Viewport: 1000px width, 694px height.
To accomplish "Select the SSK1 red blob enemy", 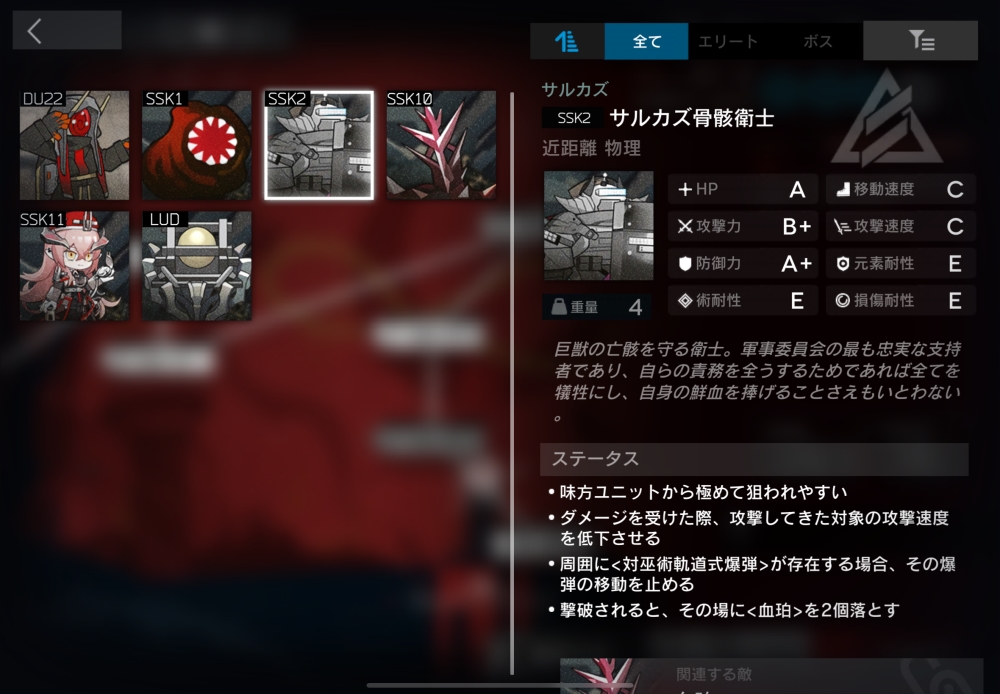I will (x=196, y=145).
